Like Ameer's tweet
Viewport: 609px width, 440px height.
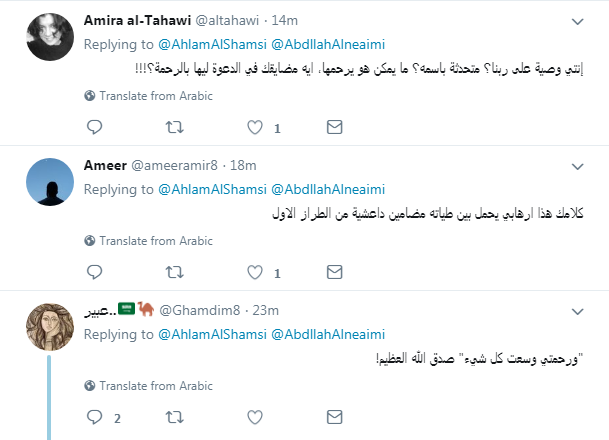click(x=255, y=271)
